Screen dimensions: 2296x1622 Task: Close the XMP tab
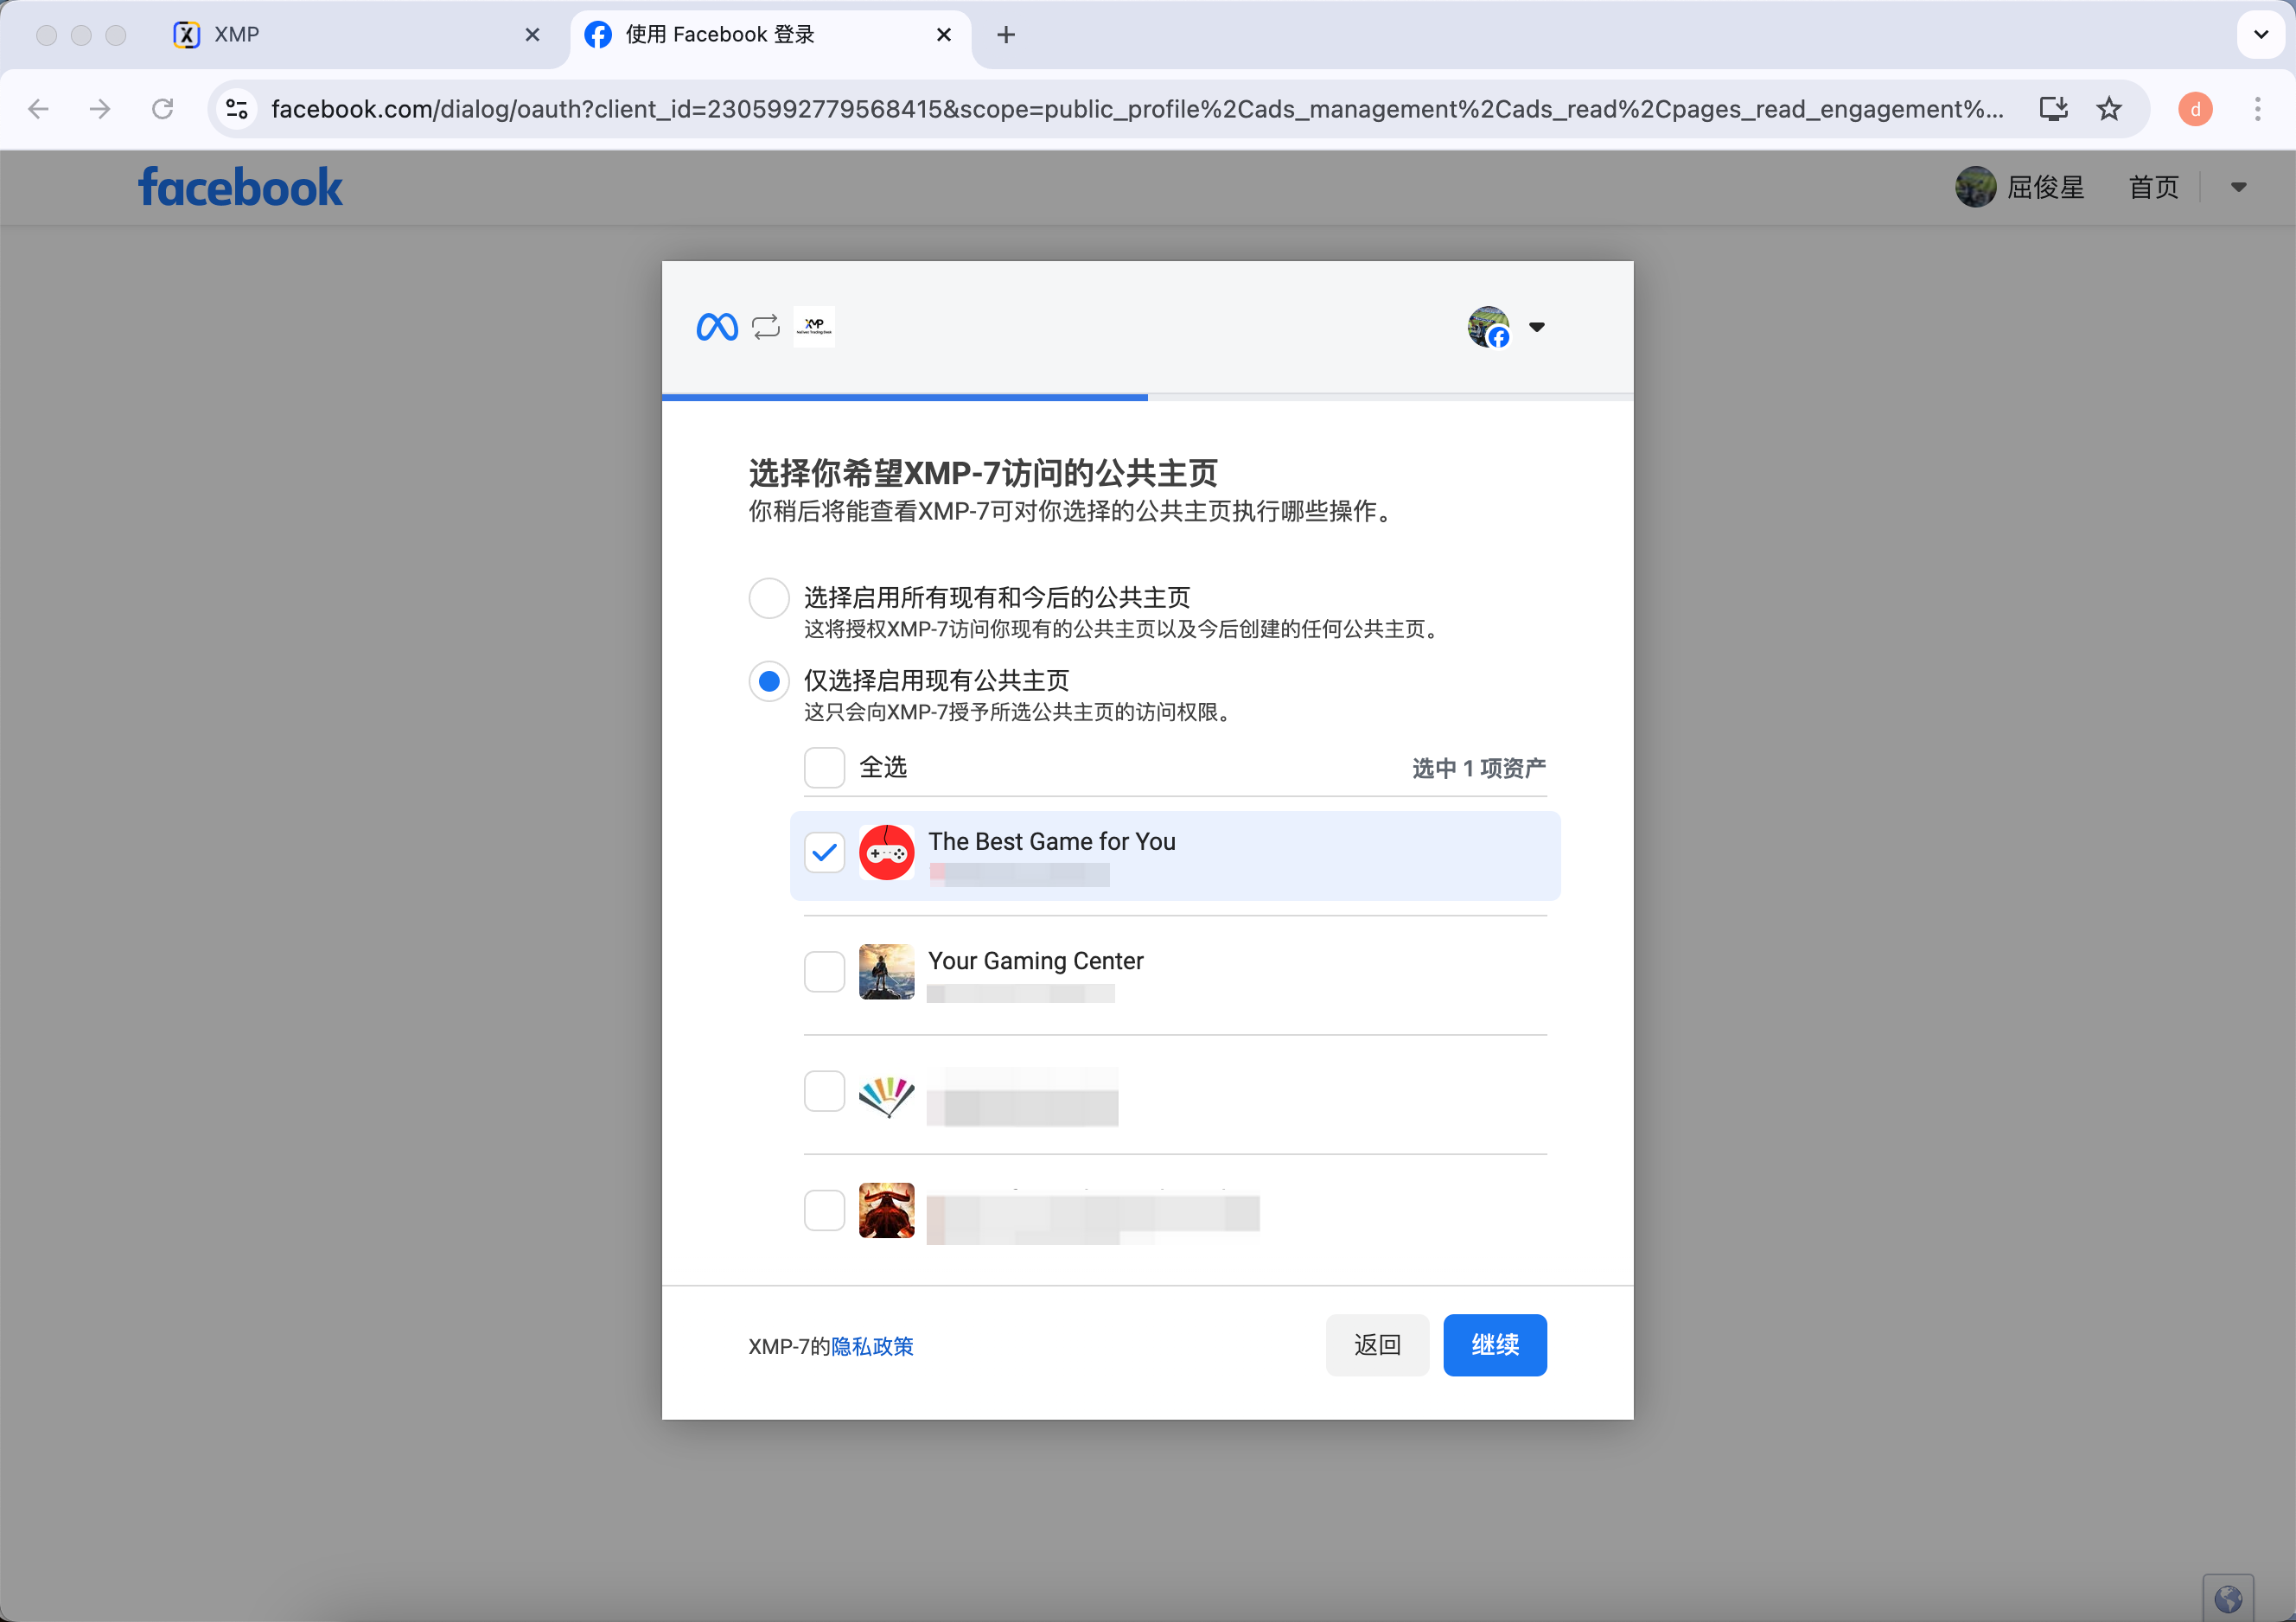pyautogui.click(x=532, y=35)
